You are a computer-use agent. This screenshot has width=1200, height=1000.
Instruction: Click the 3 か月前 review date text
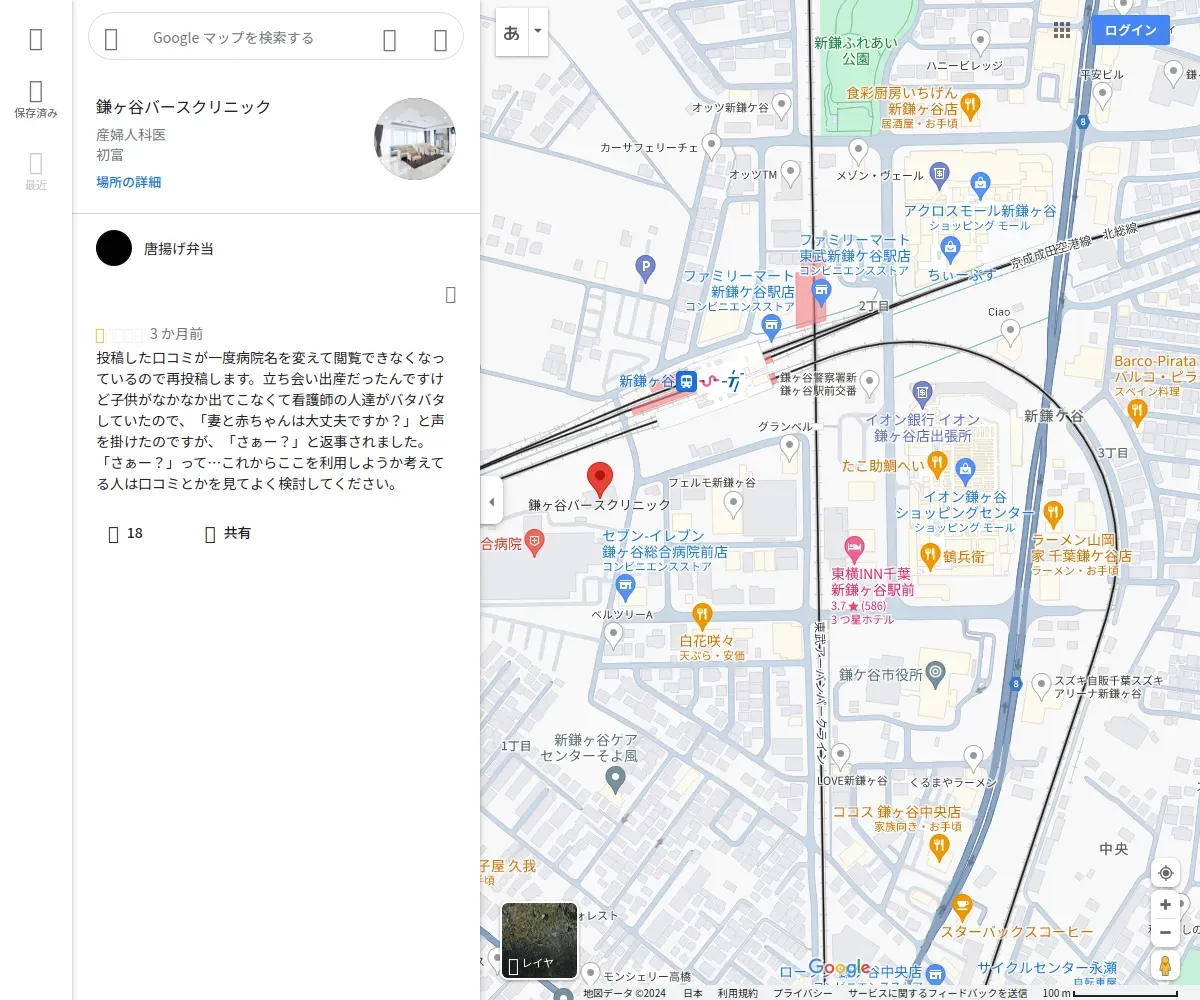pos(176,334)
